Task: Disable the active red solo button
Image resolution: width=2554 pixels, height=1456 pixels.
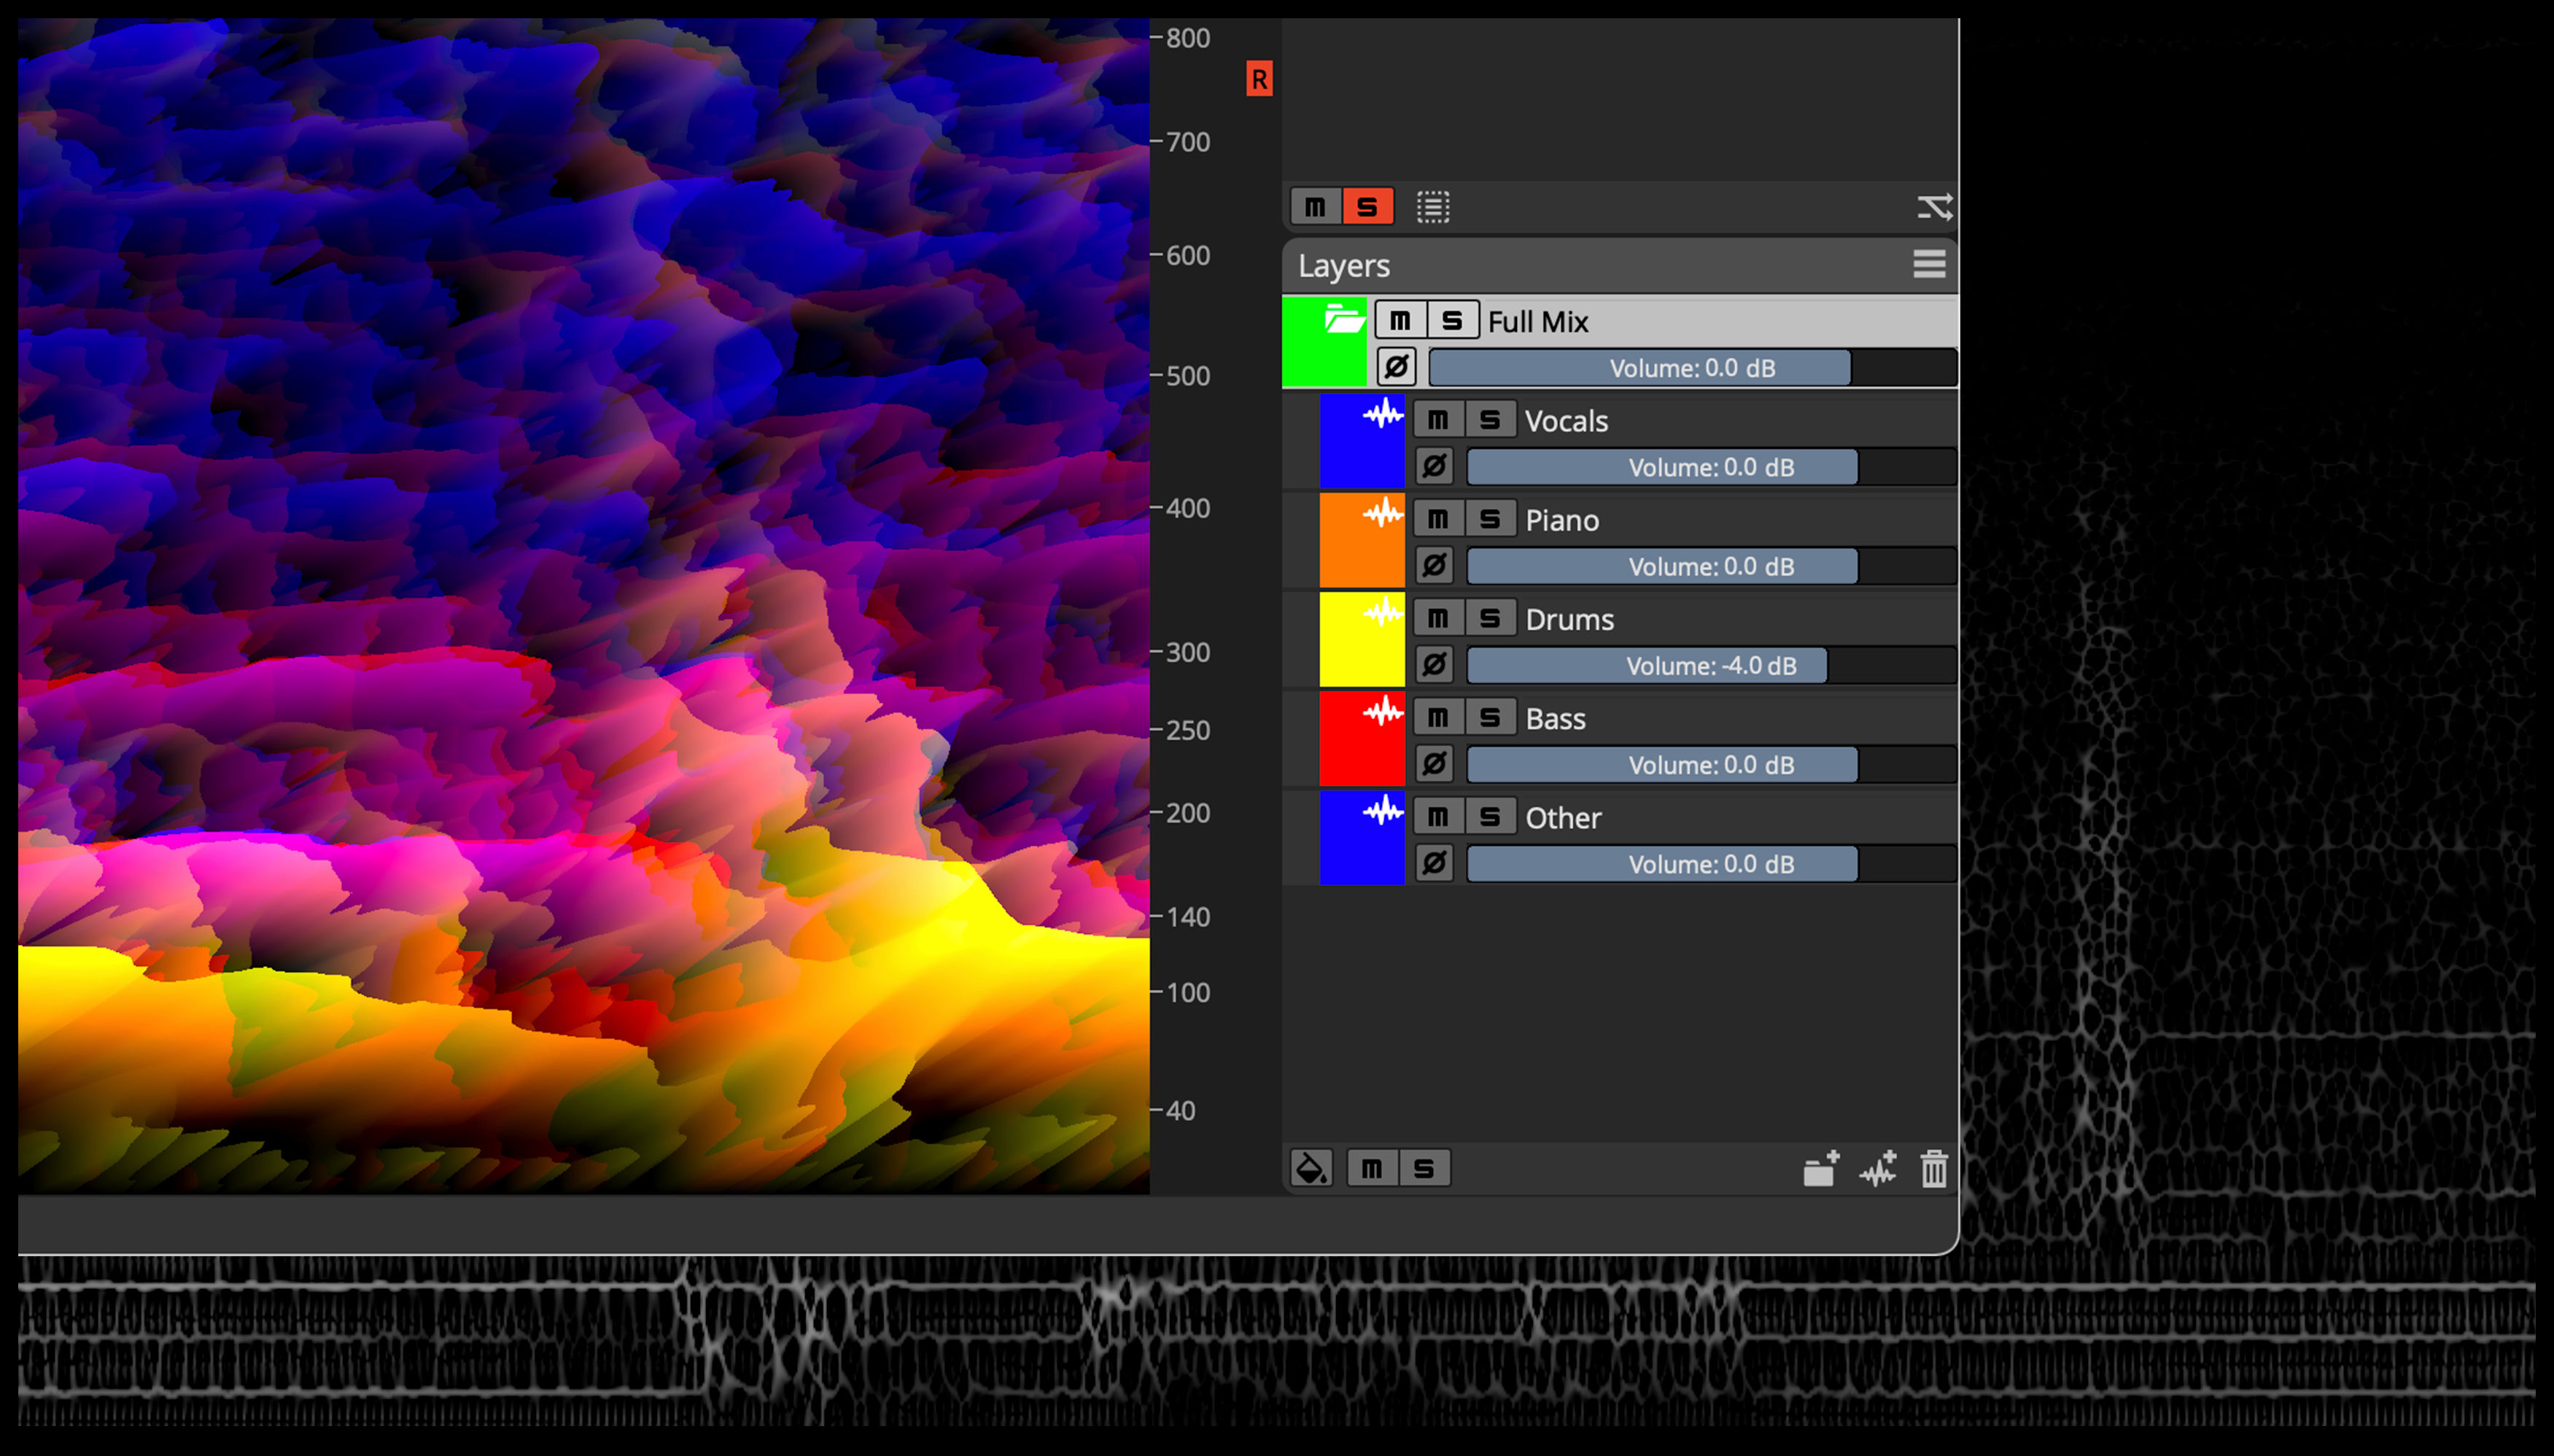Action: pyautogui.click(x=1367, y=207)
